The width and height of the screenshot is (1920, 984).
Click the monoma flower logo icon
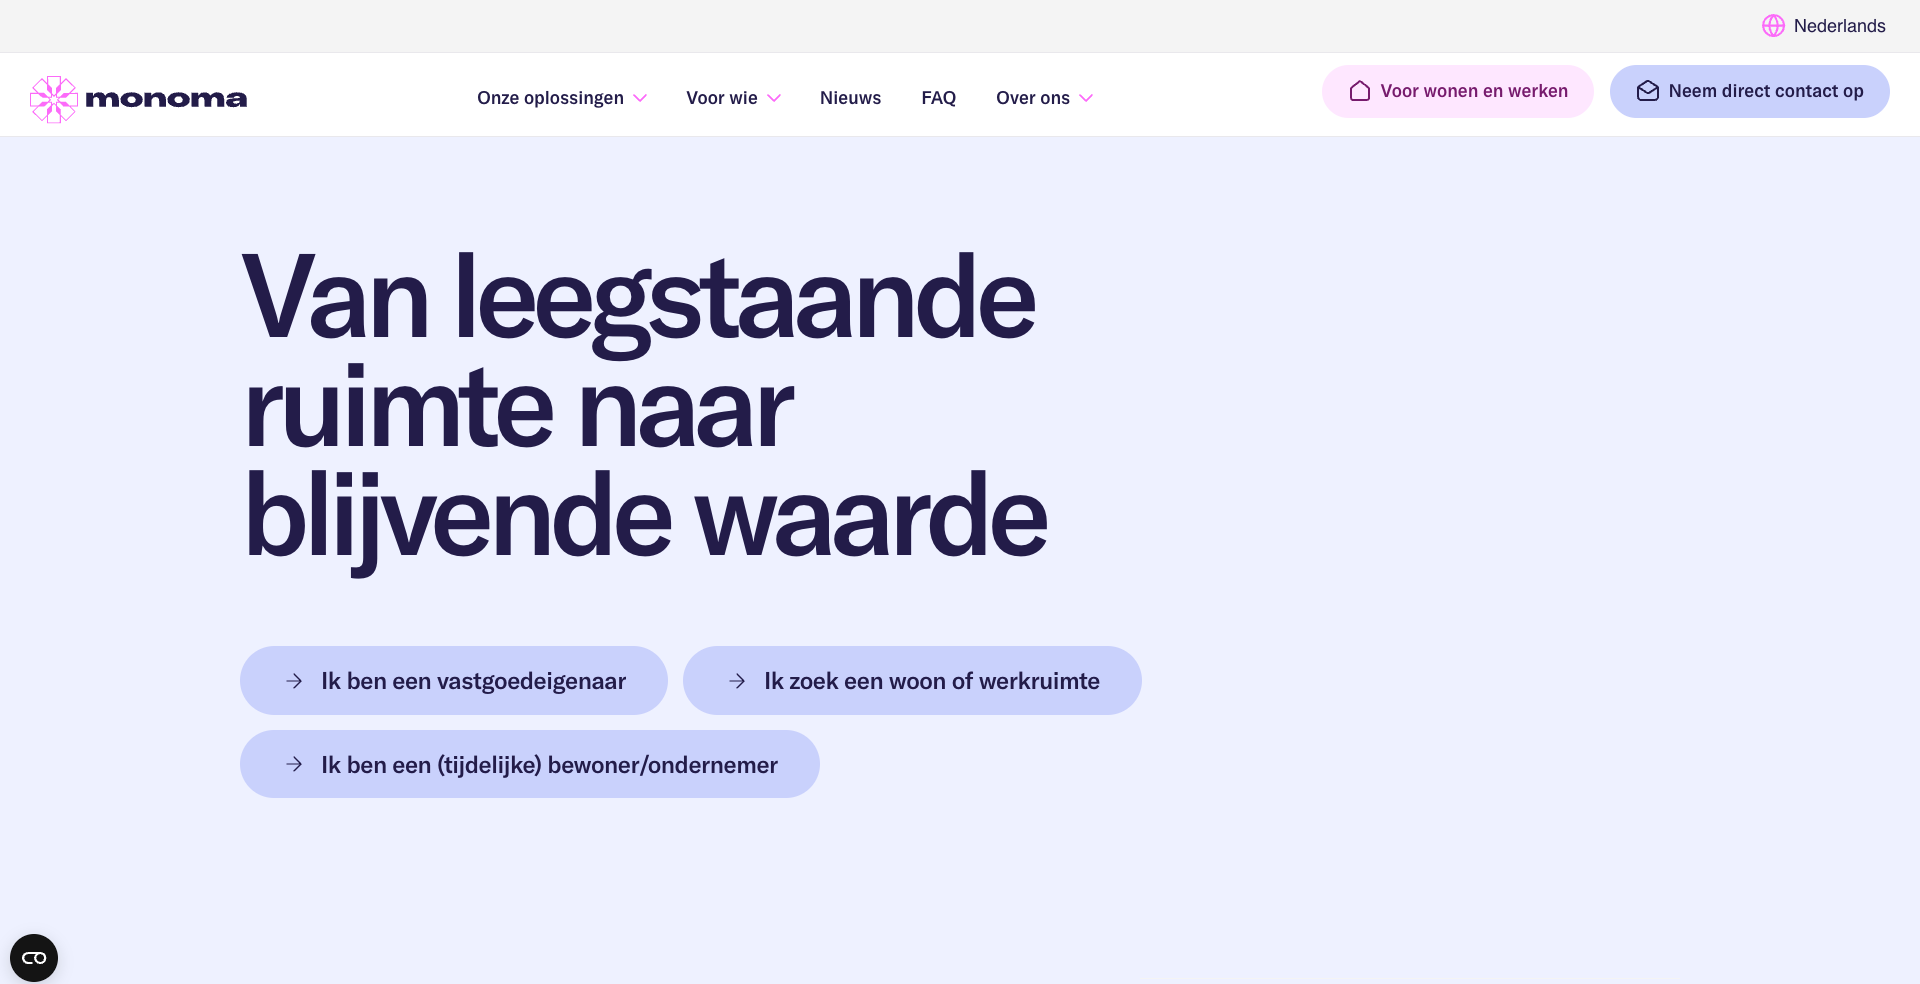[54, 99]
